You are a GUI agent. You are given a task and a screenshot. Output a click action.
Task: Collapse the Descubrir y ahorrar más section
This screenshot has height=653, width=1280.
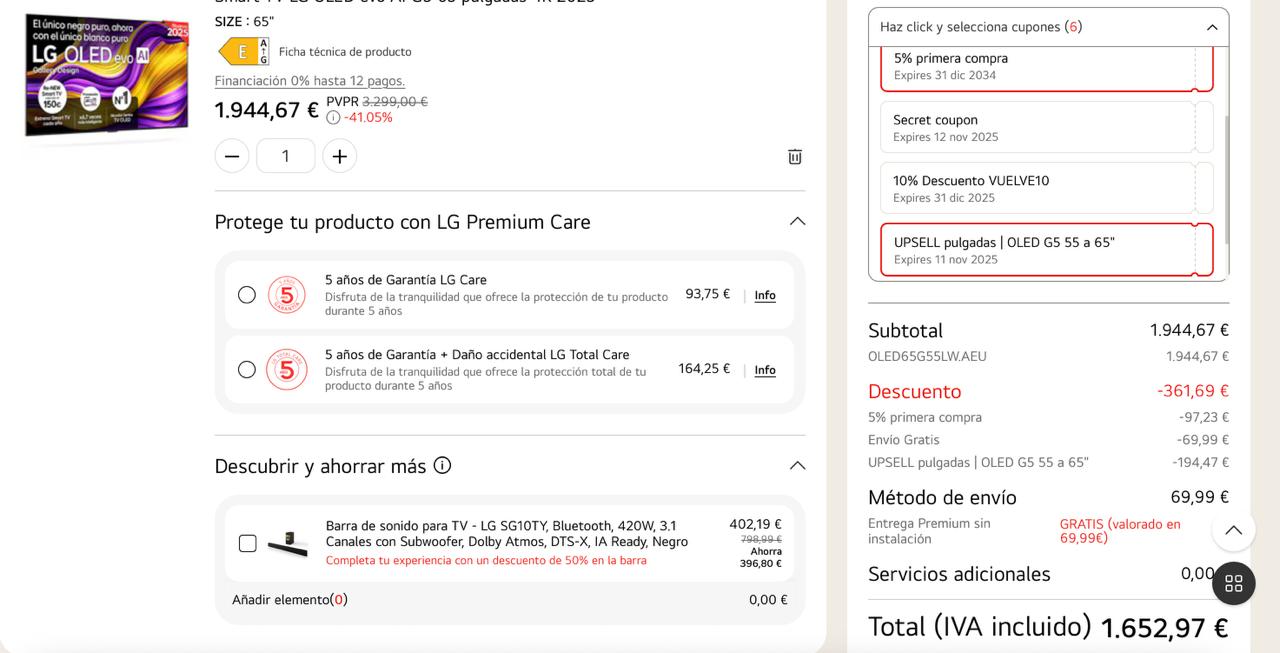click(797, 465)
